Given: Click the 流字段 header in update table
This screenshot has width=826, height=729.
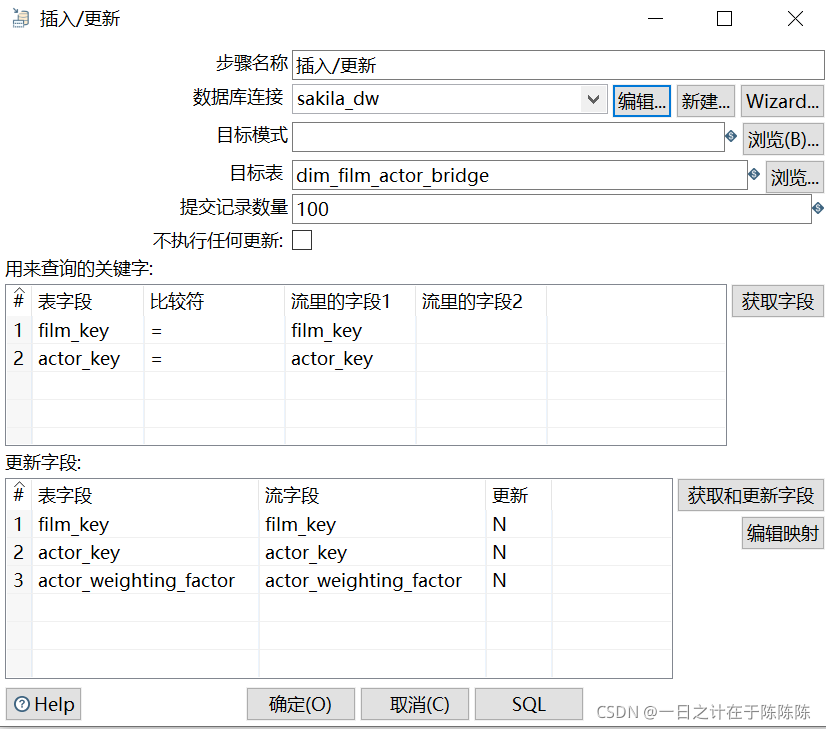Looking at the screenshot, I should tap(372, 495).
